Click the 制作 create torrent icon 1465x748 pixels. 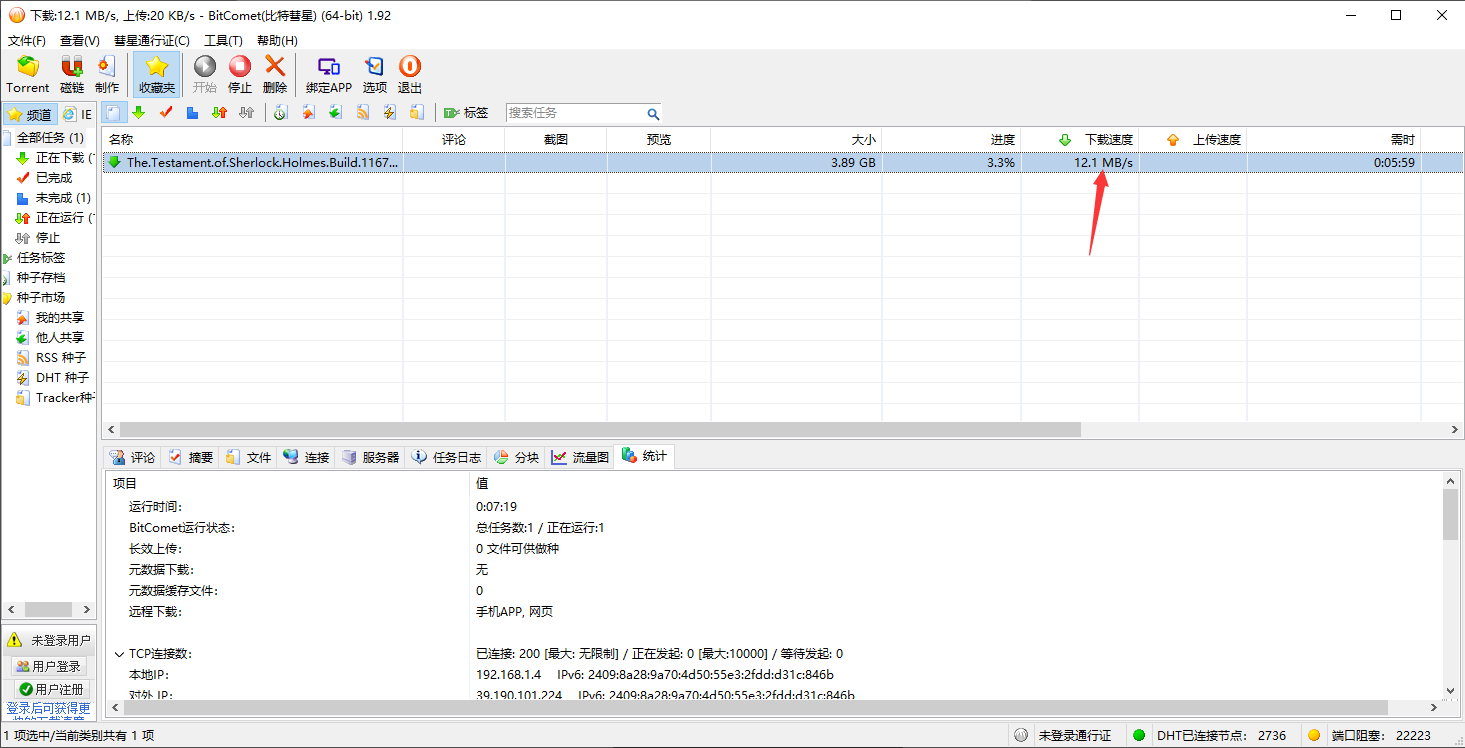coord(107,75)
